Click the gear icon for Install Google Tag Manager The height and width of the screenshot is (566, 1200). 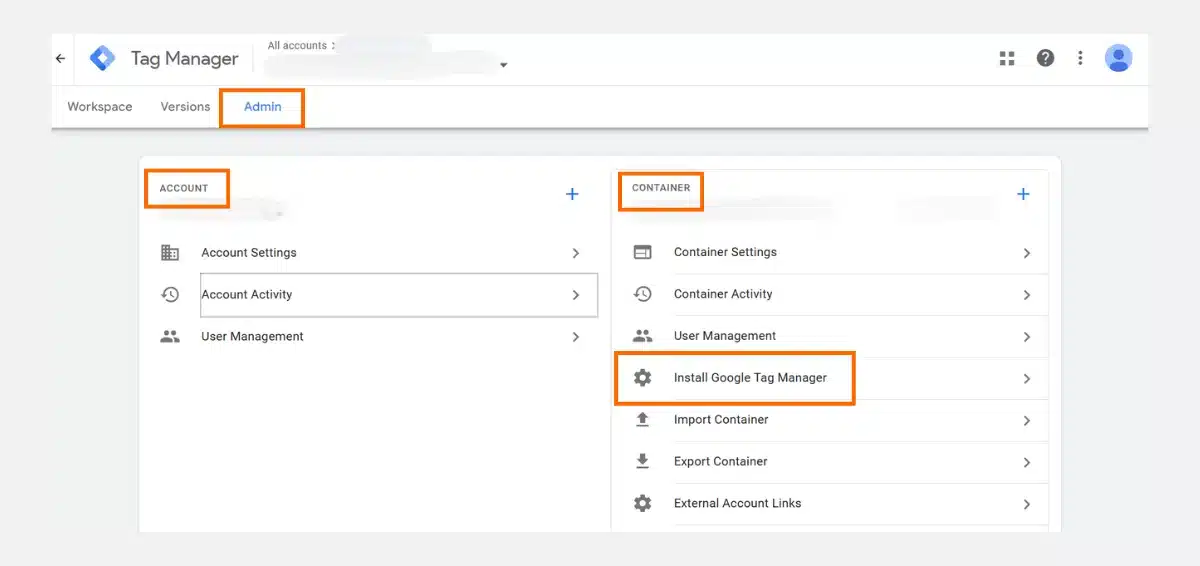click(642, 378)
